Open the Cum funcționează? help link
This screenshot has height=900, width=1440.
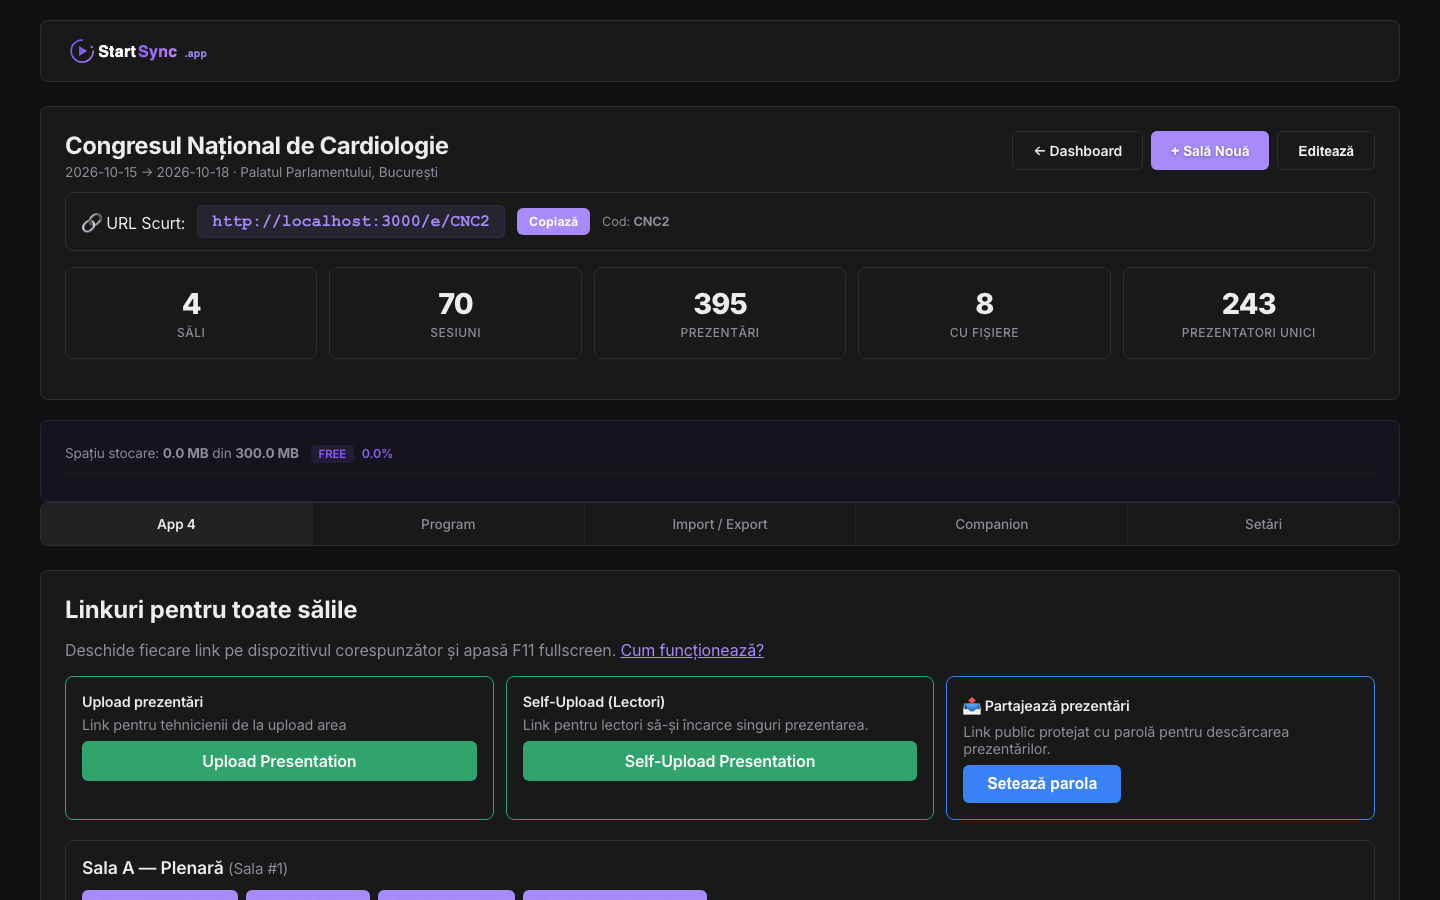692,650
